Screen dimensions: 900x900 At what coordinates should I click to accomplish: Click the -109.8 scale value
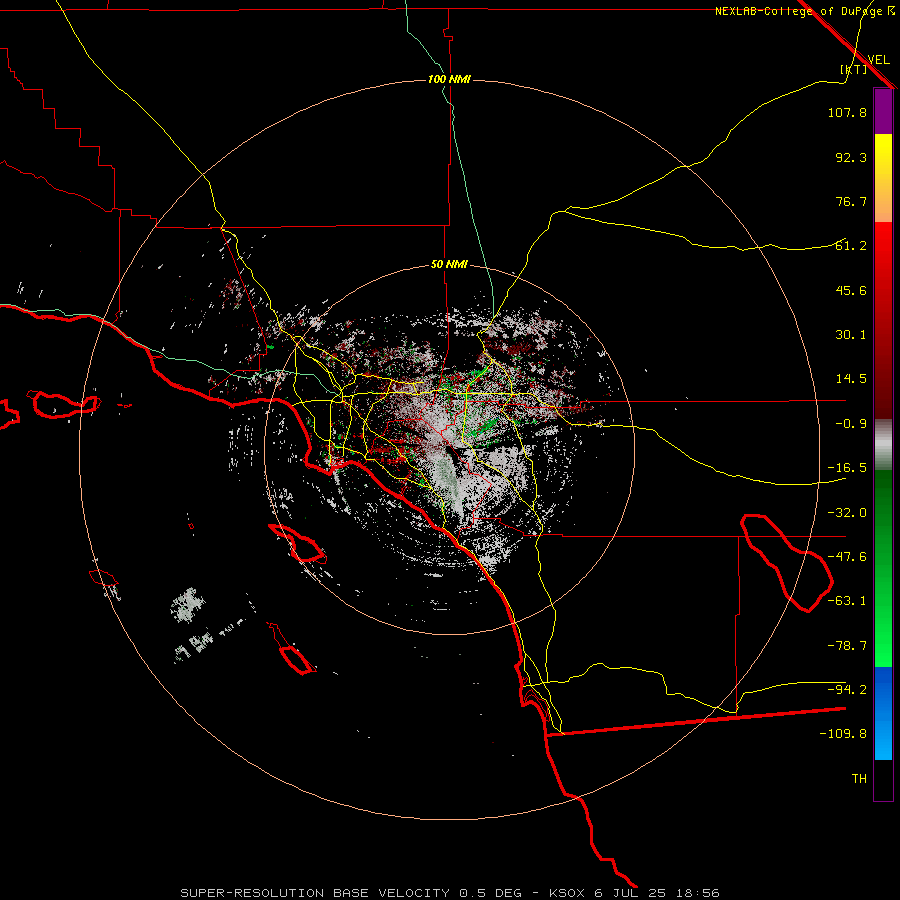pos(843,734)
